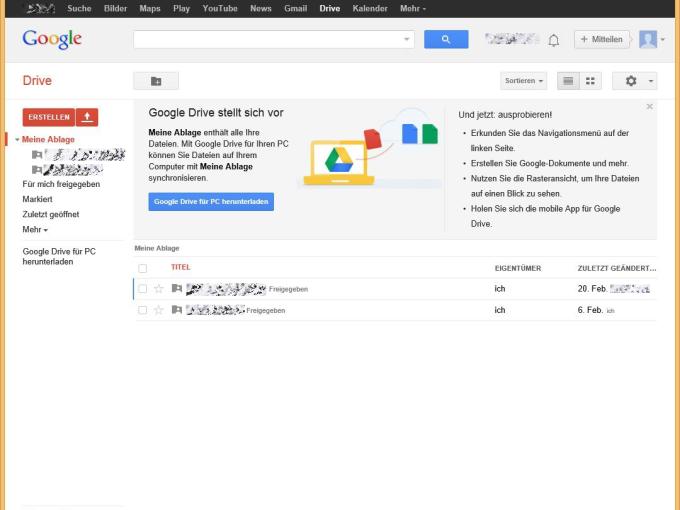Open Maps in the top bar

pos(150,9)
